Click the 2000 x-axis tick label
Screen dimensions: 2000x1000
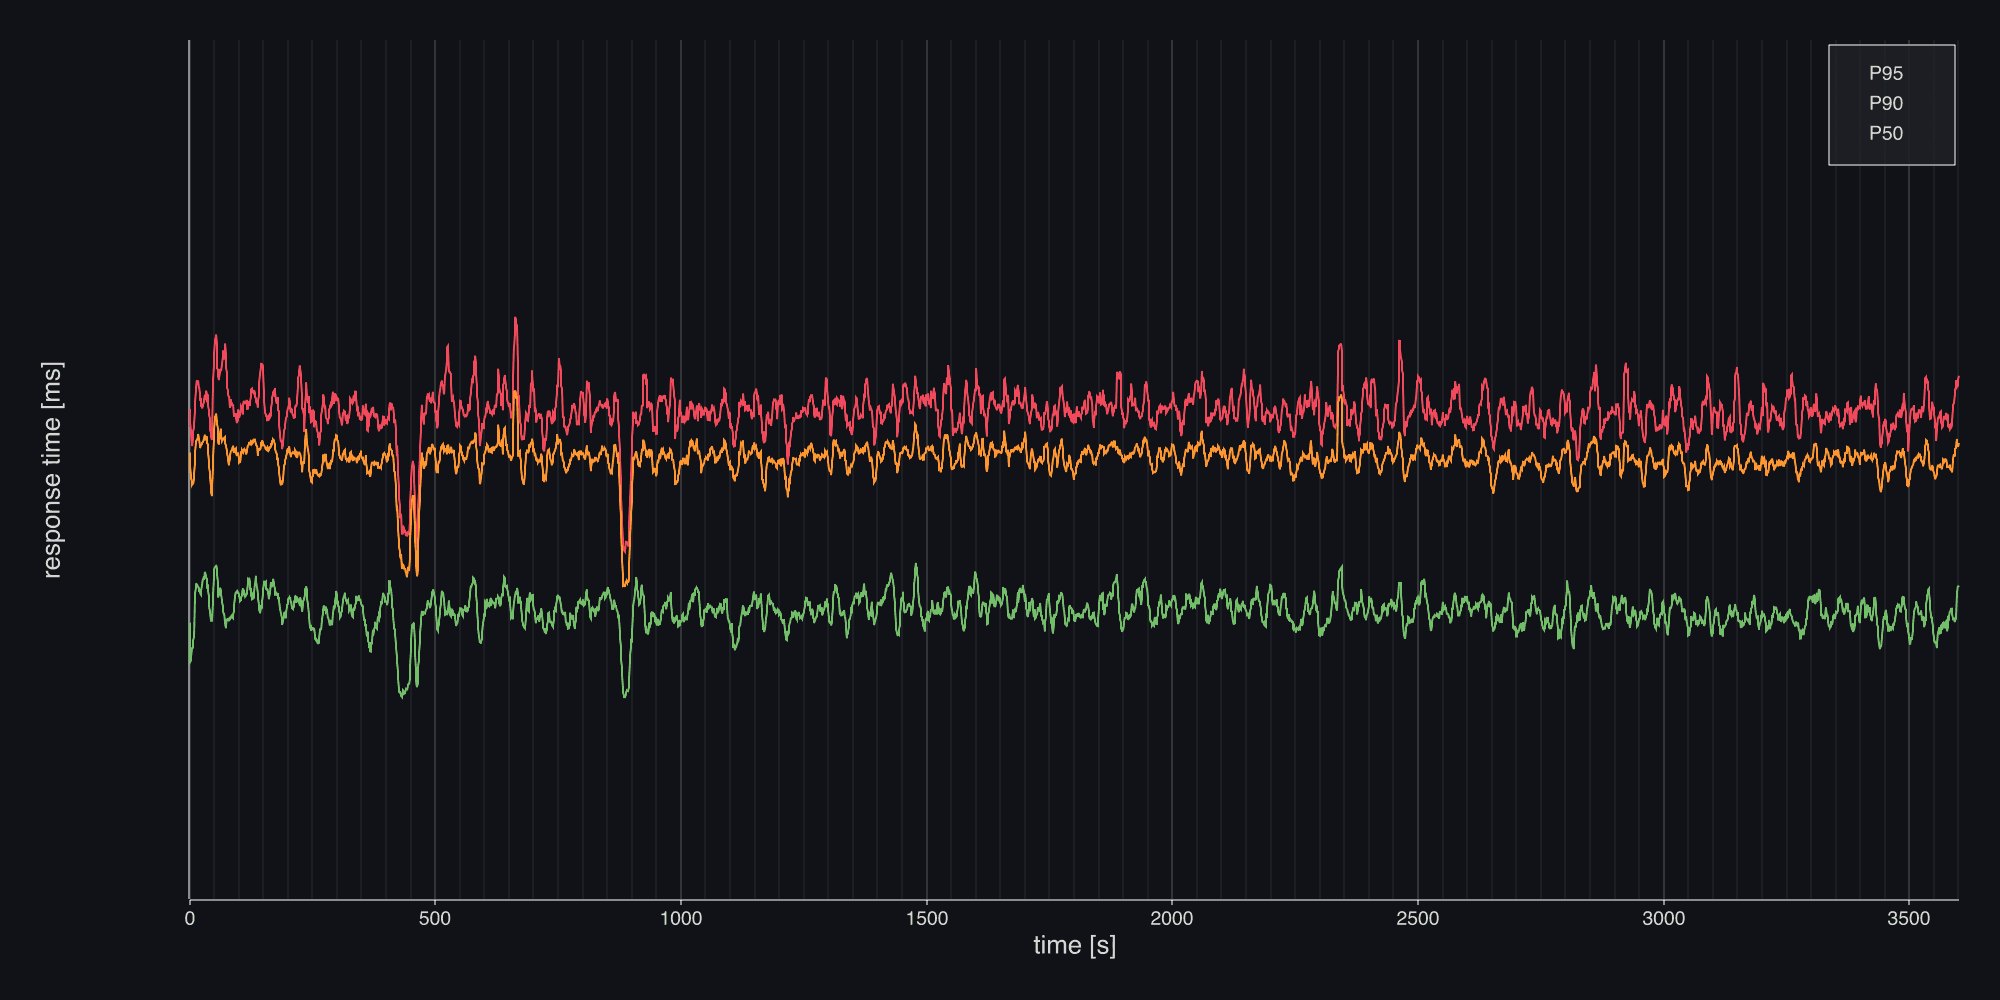(1172, 919)
